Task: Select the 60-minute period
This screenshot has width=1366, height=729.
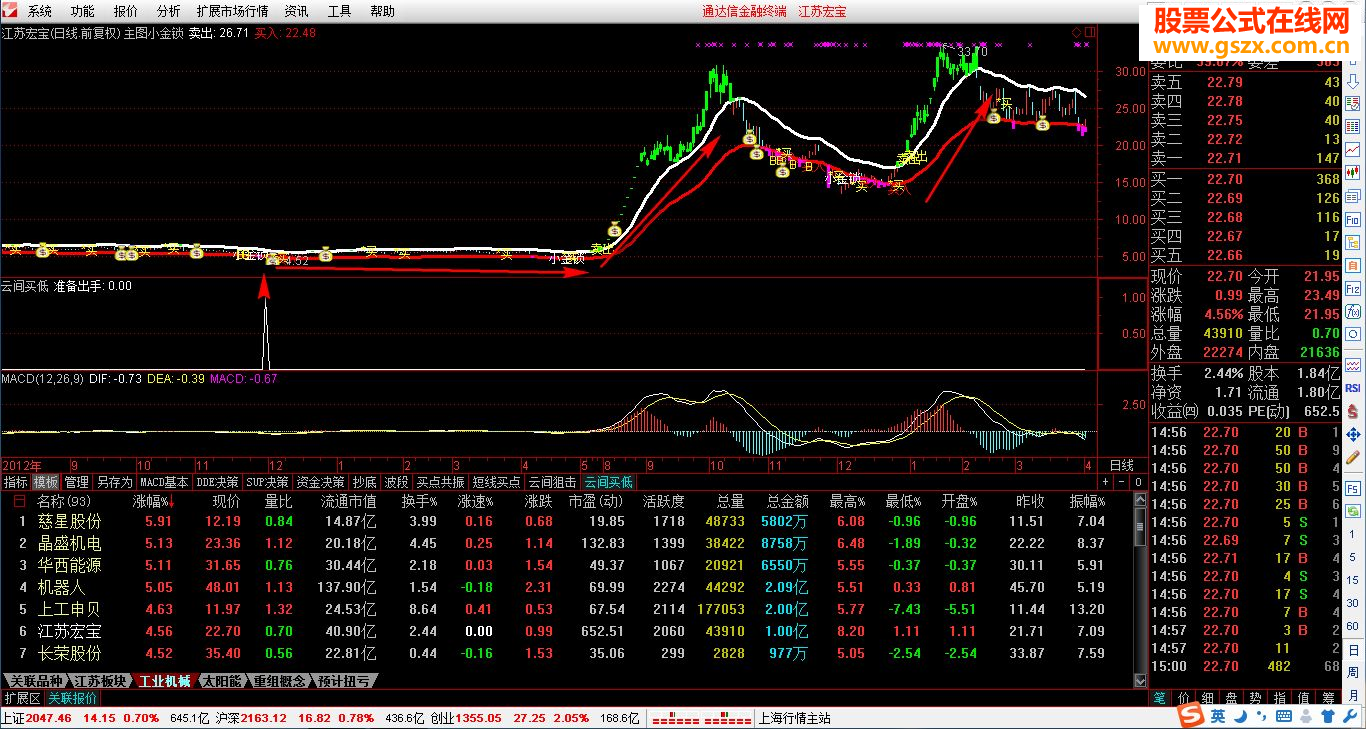Action: 1353,626
